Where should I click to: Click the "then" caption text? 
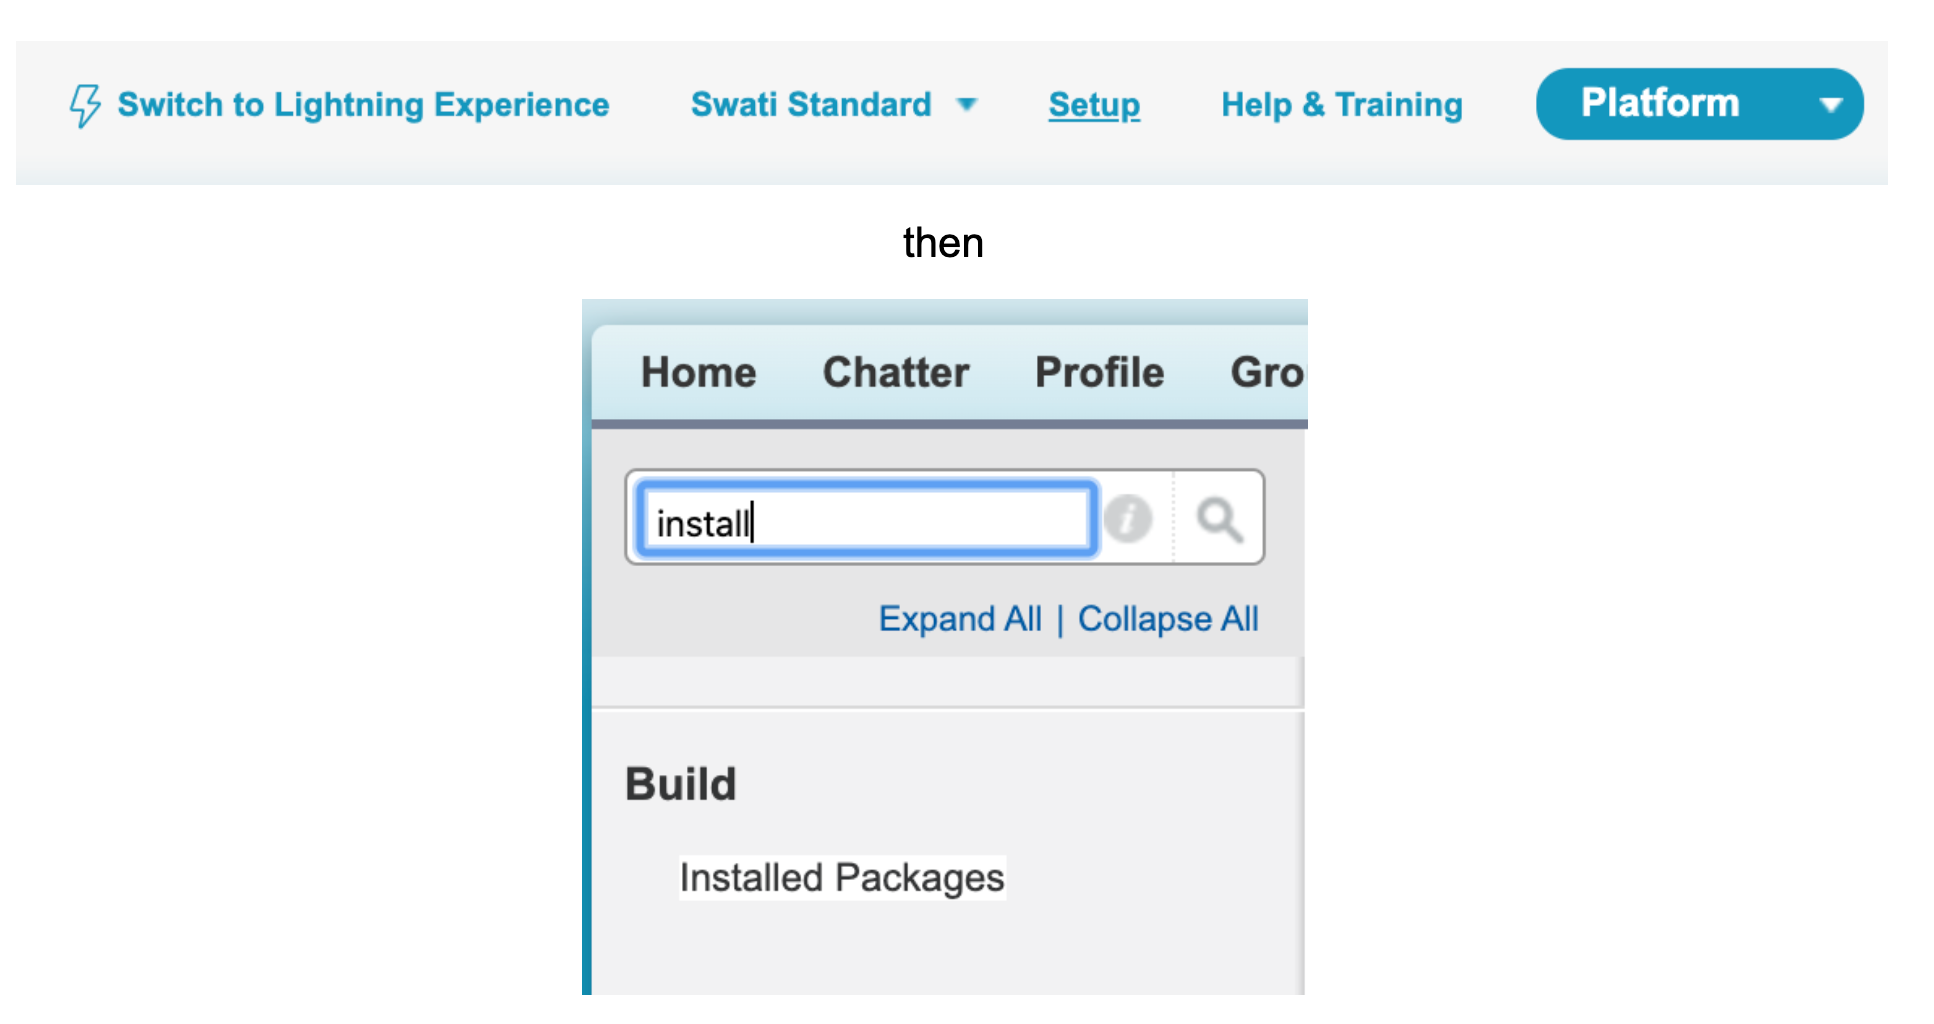[x=943, y=243]
